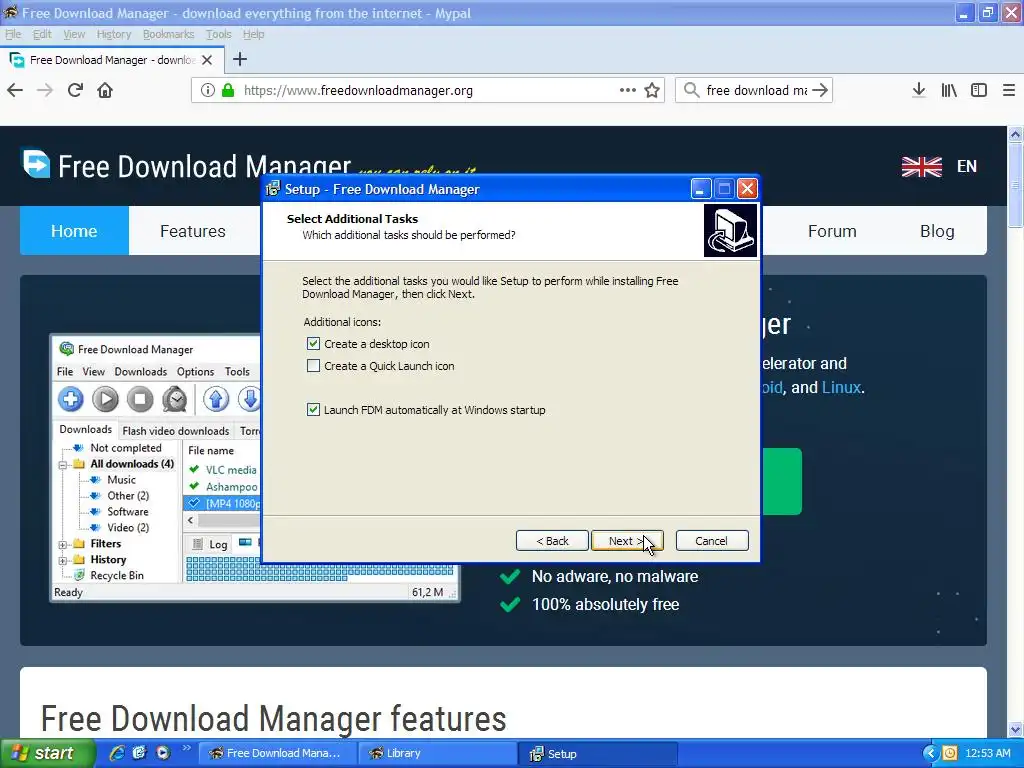Click Back in the setup wizard
The image size is (1024, 768).
[x=552, y=541]
